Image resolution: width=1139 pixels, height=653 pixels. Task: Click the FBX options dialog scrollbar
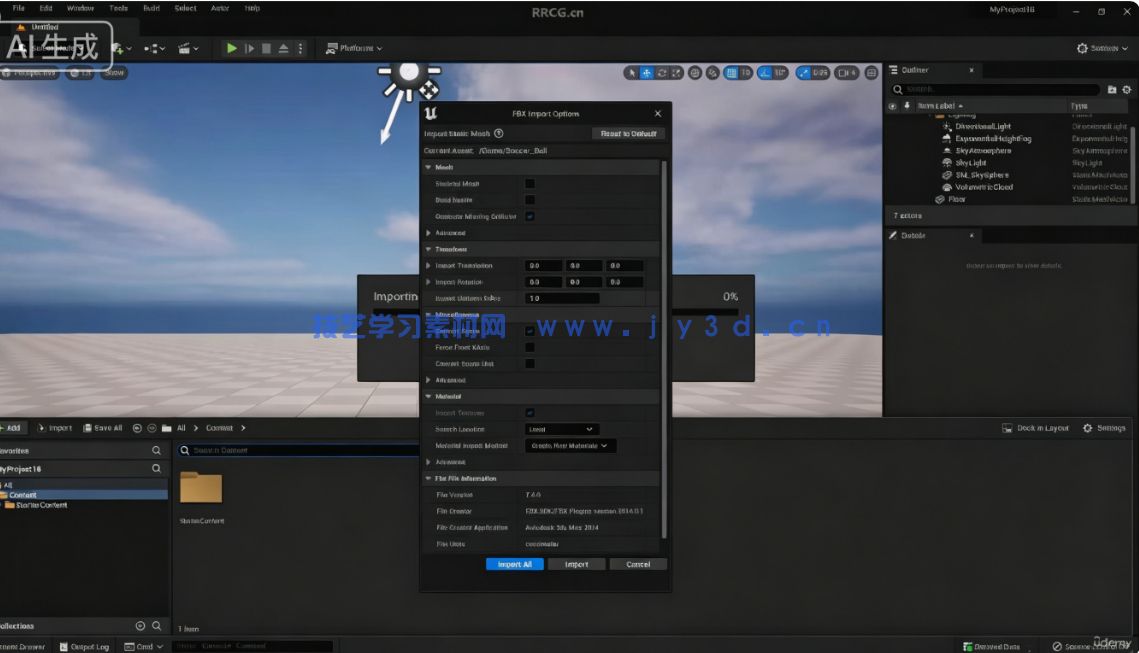coord(664,350)
